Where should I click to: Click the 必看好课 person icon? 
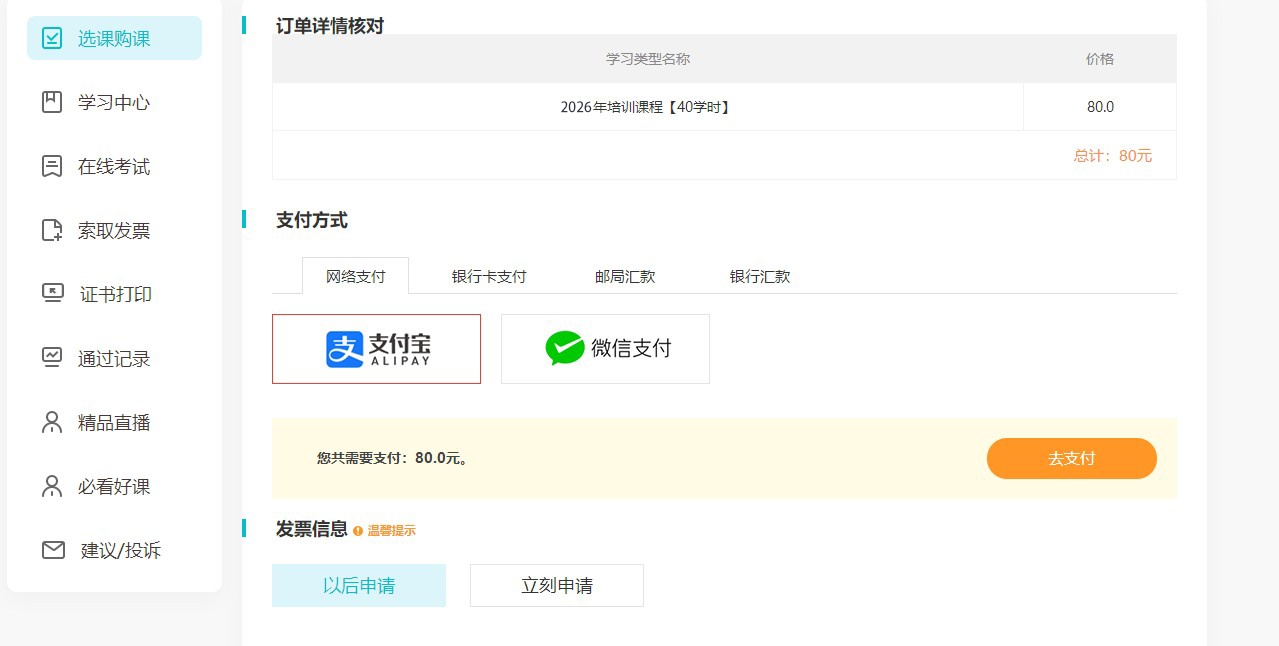pos(52,486)
